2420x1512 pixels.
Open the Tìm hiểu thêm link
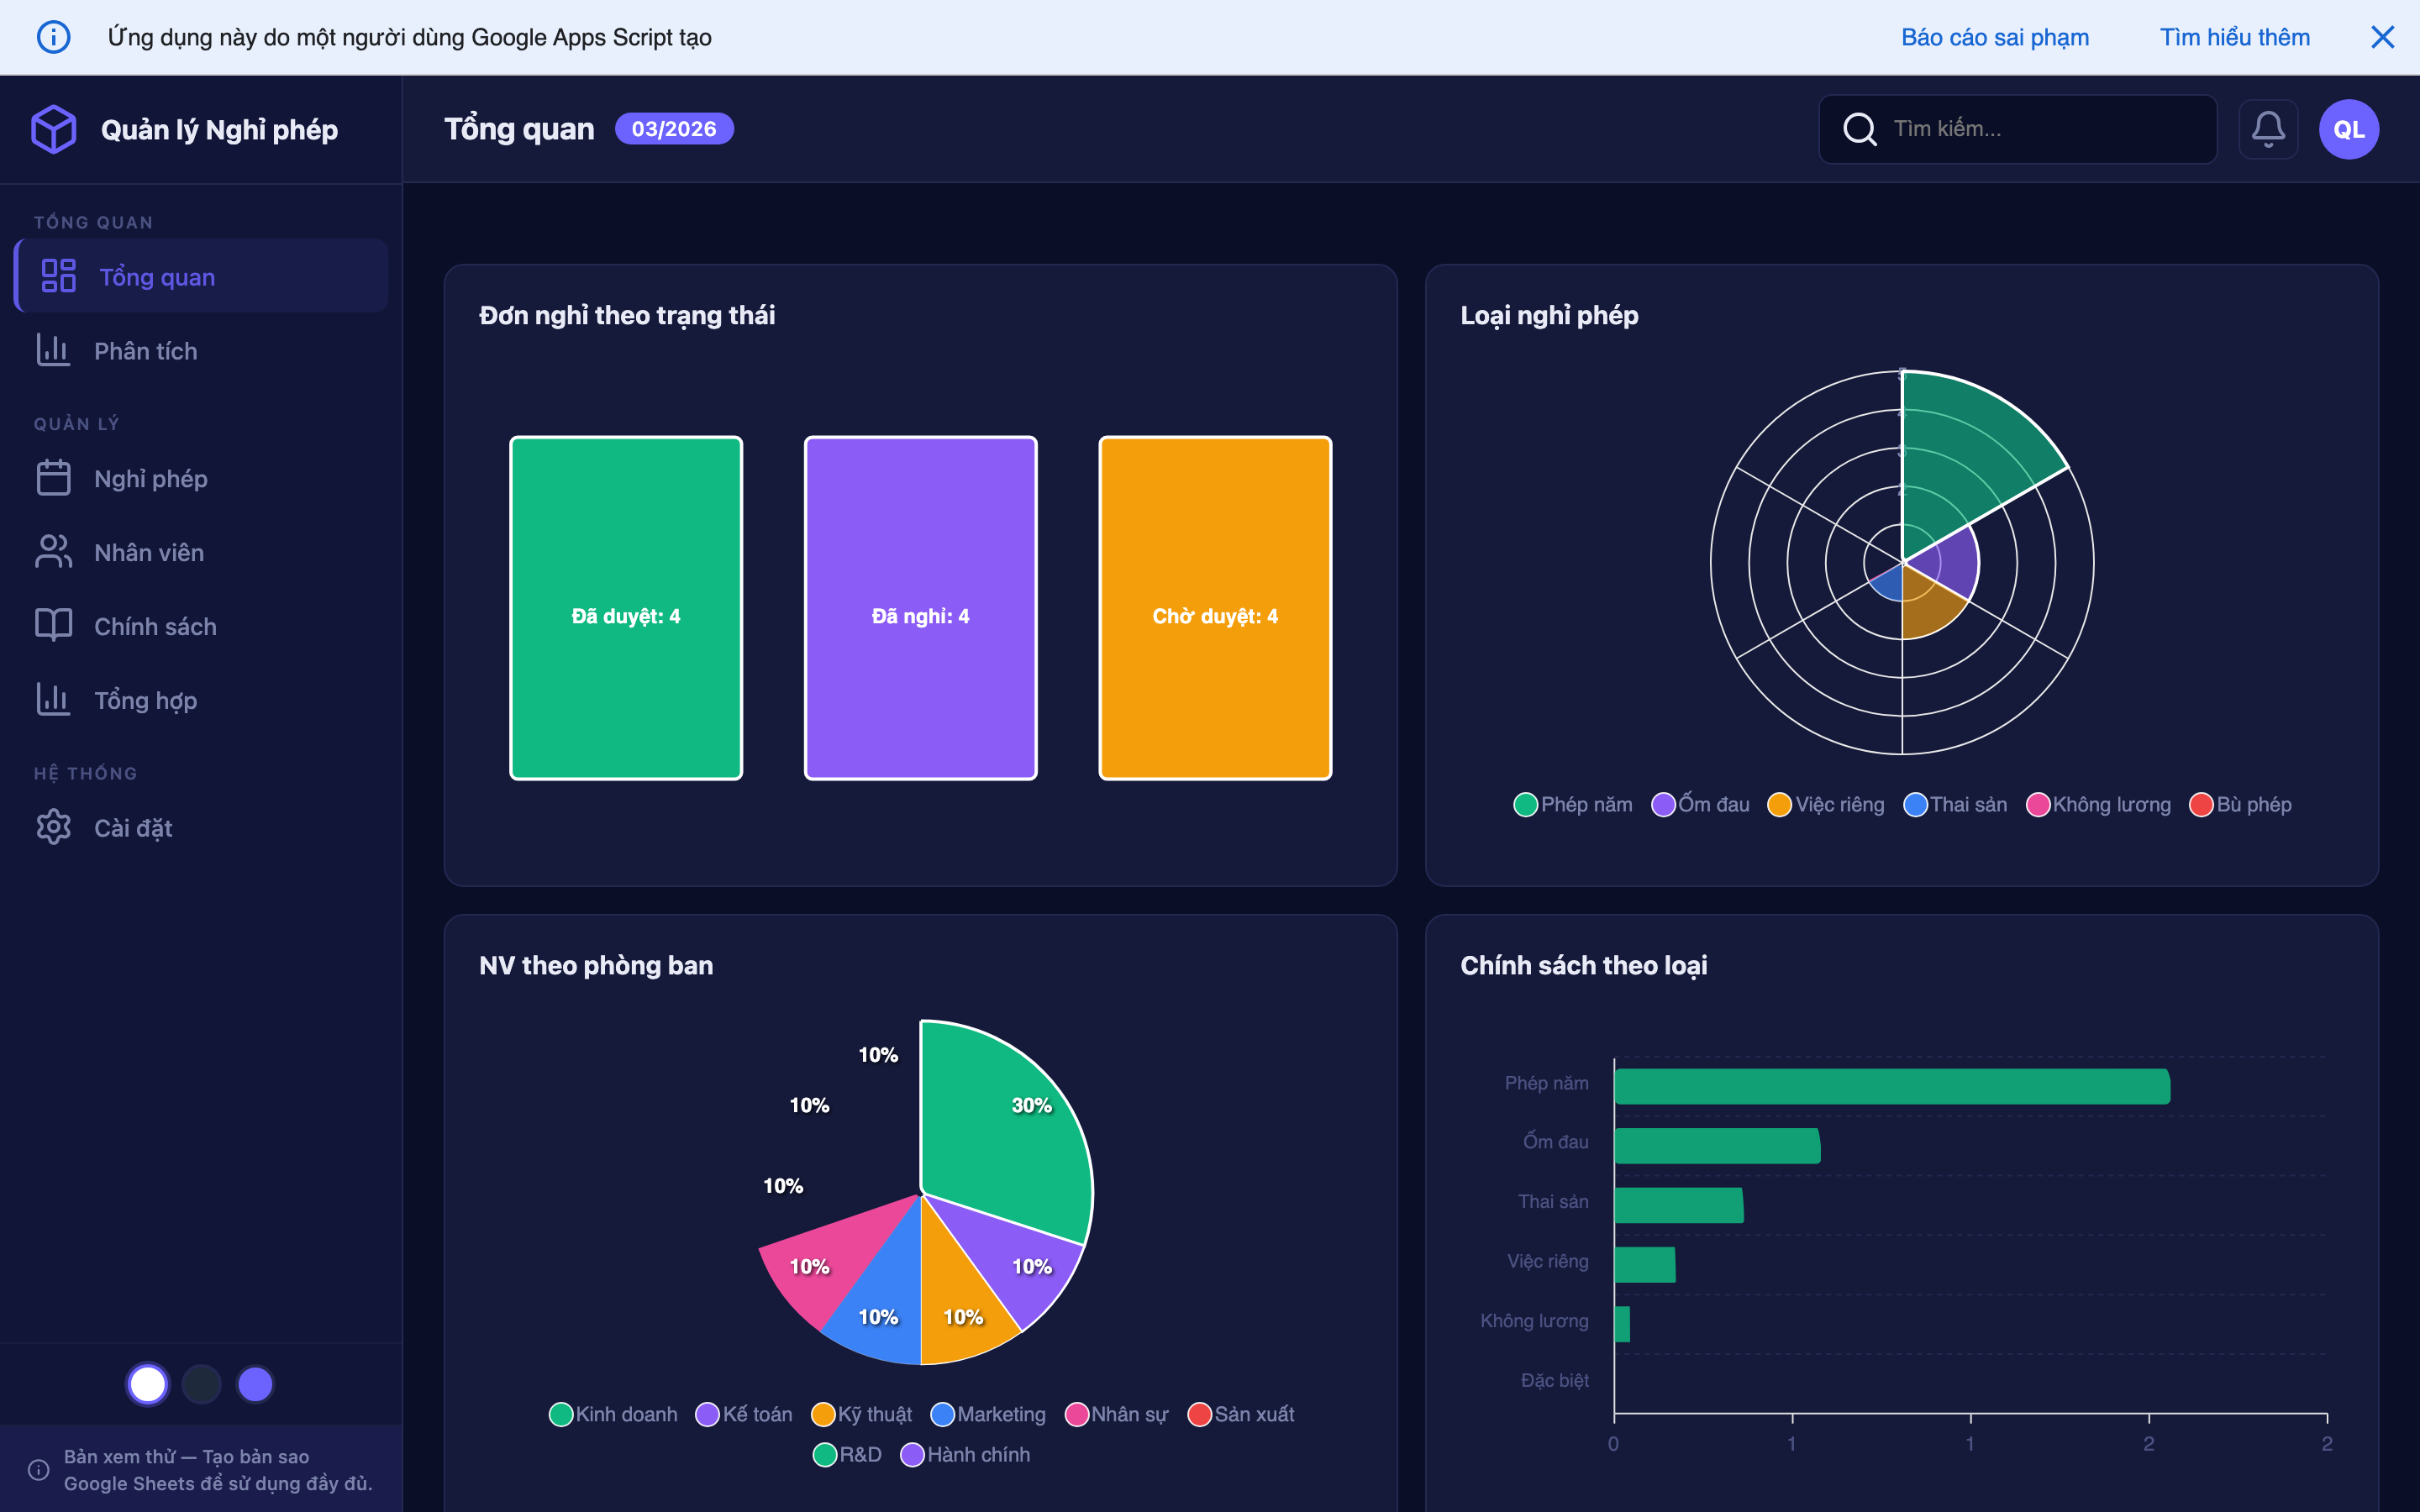2234,38
